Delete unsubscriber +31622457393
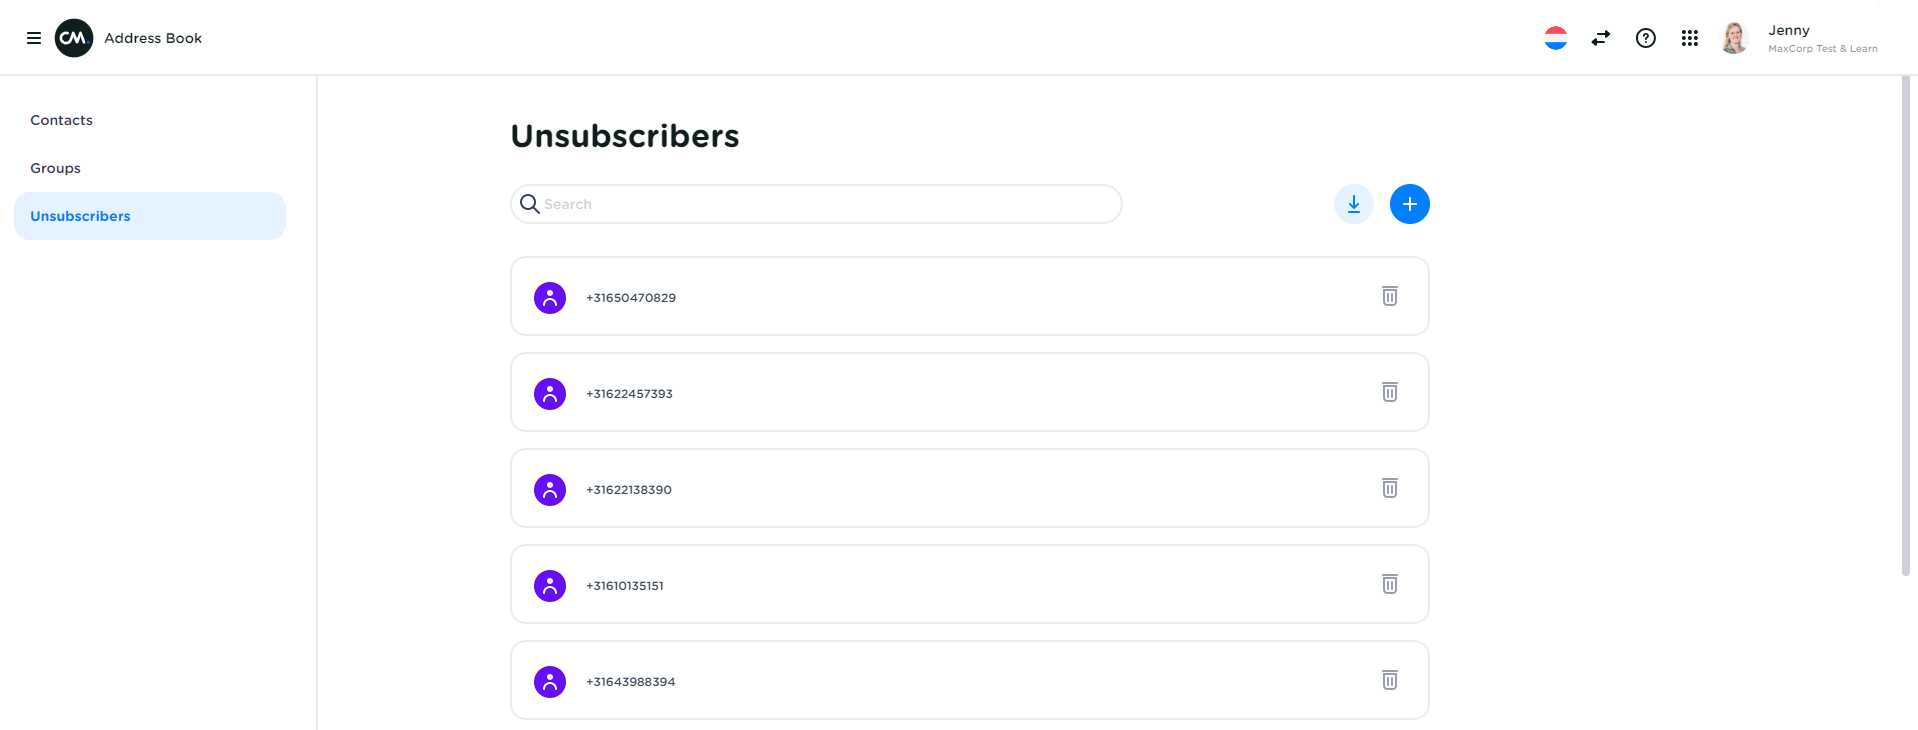Image resolution: width=1918 pixels, height=730 pixels. point(1390,392)
